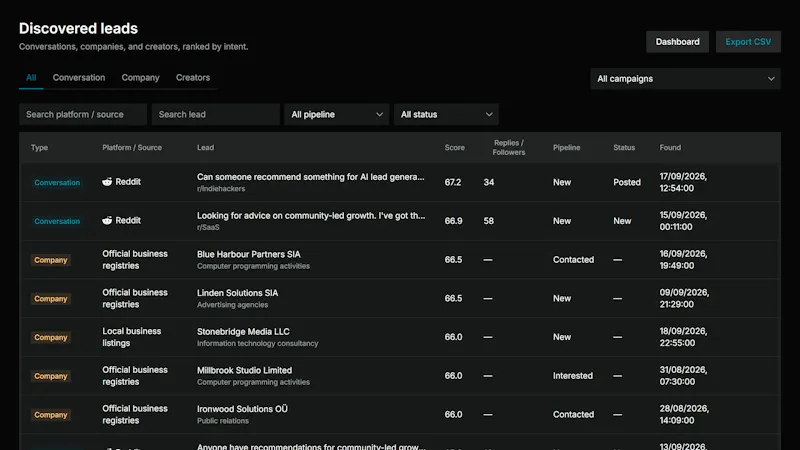Focus the Search lead field
The image size is (800, 450).
coord(215,114)
